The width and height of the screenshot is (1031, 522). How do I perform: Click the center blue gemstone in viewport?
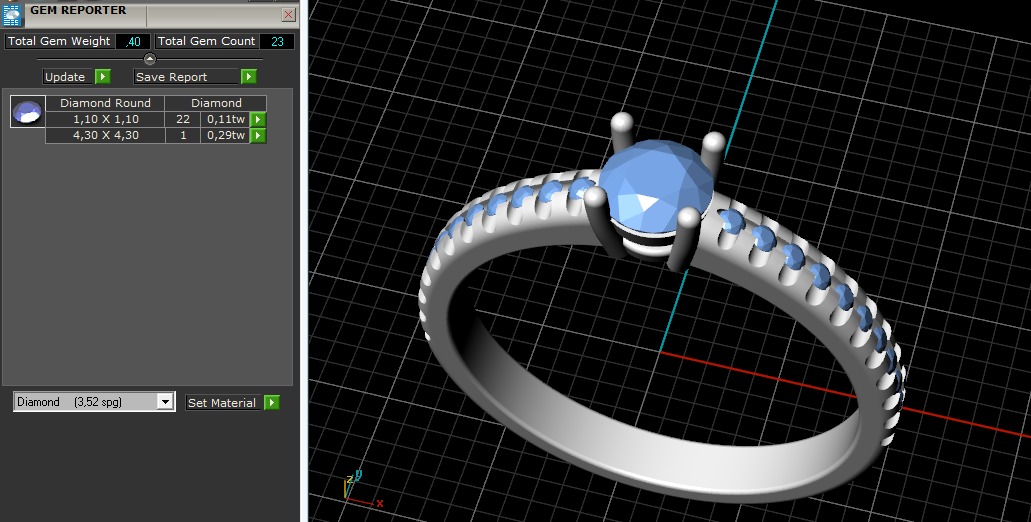click(x=656, y=187)
